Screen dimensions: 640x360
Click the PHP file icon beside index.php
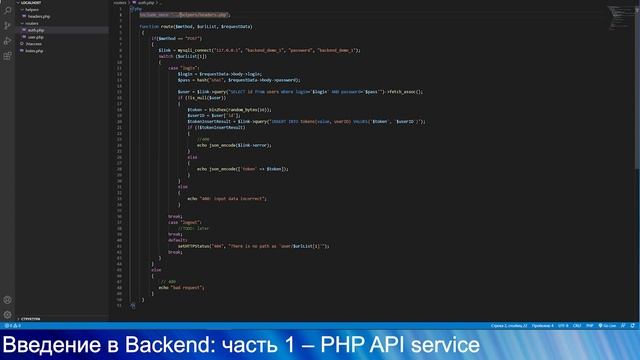point(22,51)
